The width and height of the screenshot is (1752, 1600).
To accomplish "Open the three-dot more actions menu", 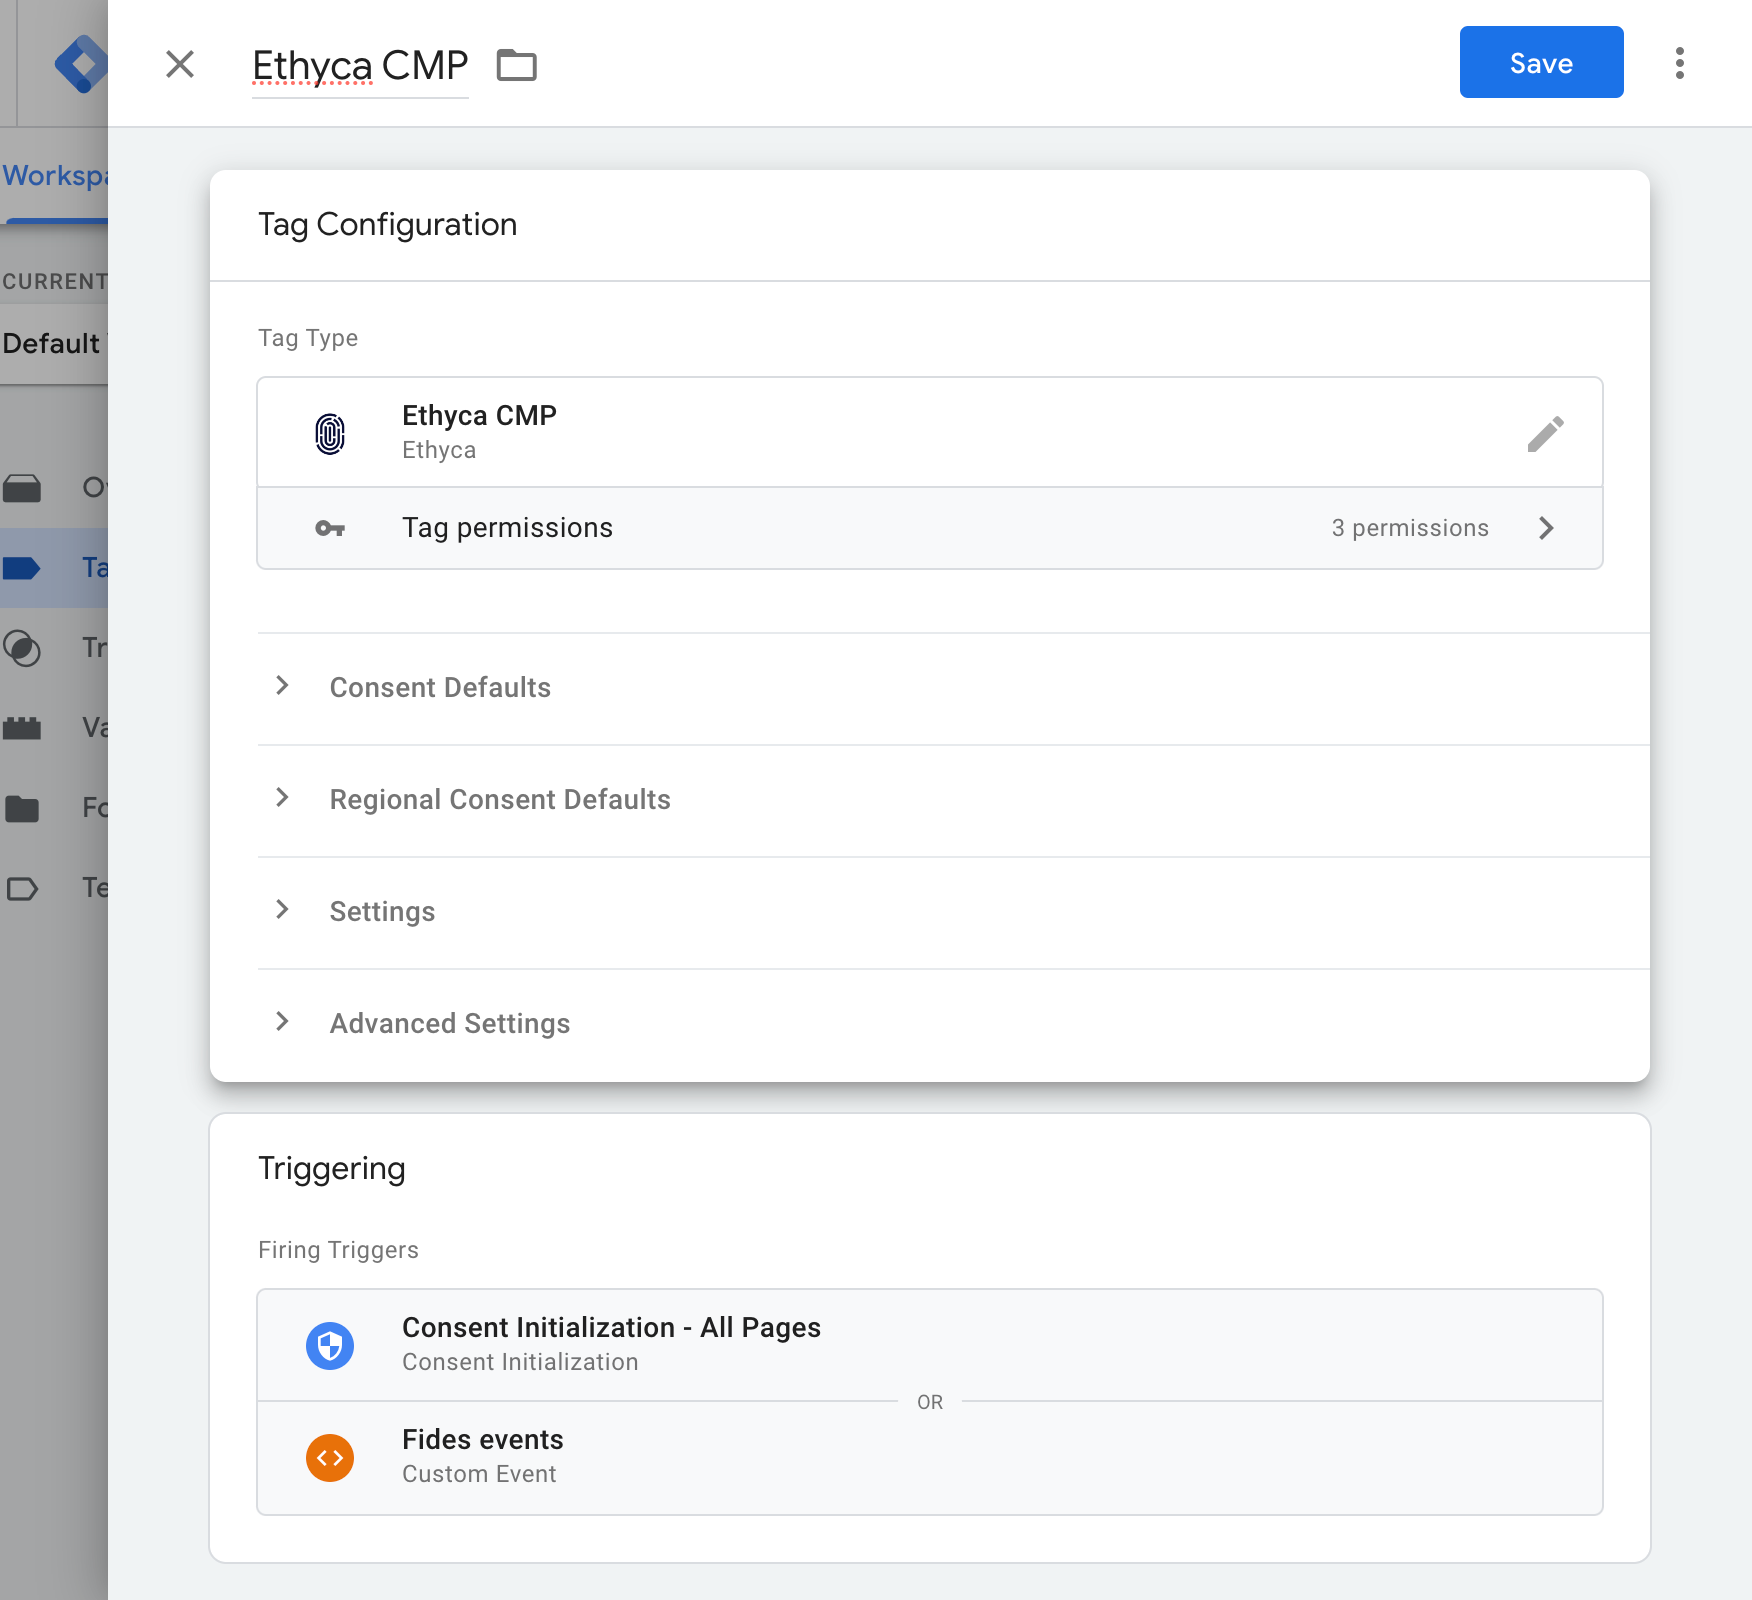I will (1680, 63).
